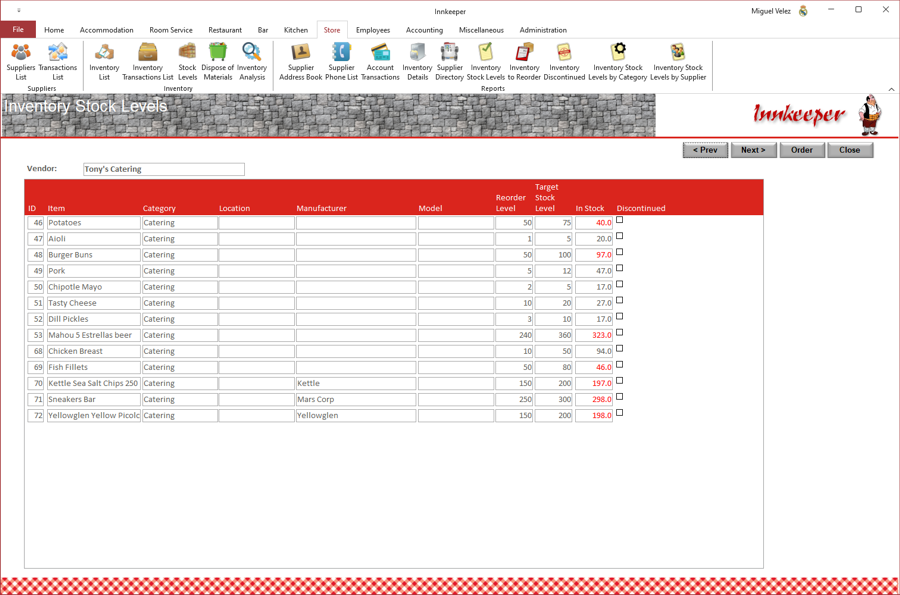Click the Next > button

coord(753,150)
